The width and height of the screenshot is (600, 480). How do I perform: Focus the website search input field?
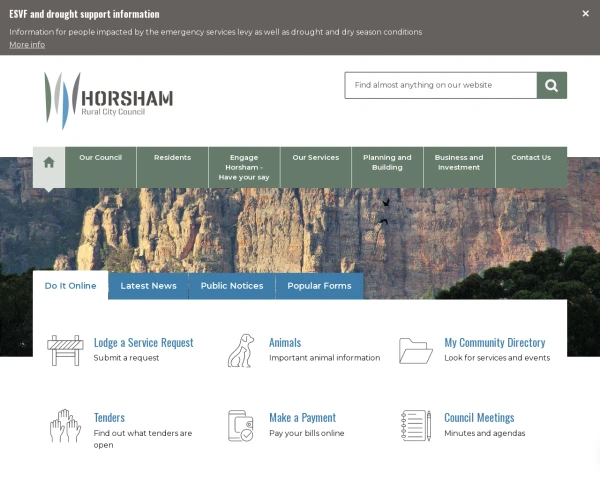pyautogui.click(x=440, y=85)
